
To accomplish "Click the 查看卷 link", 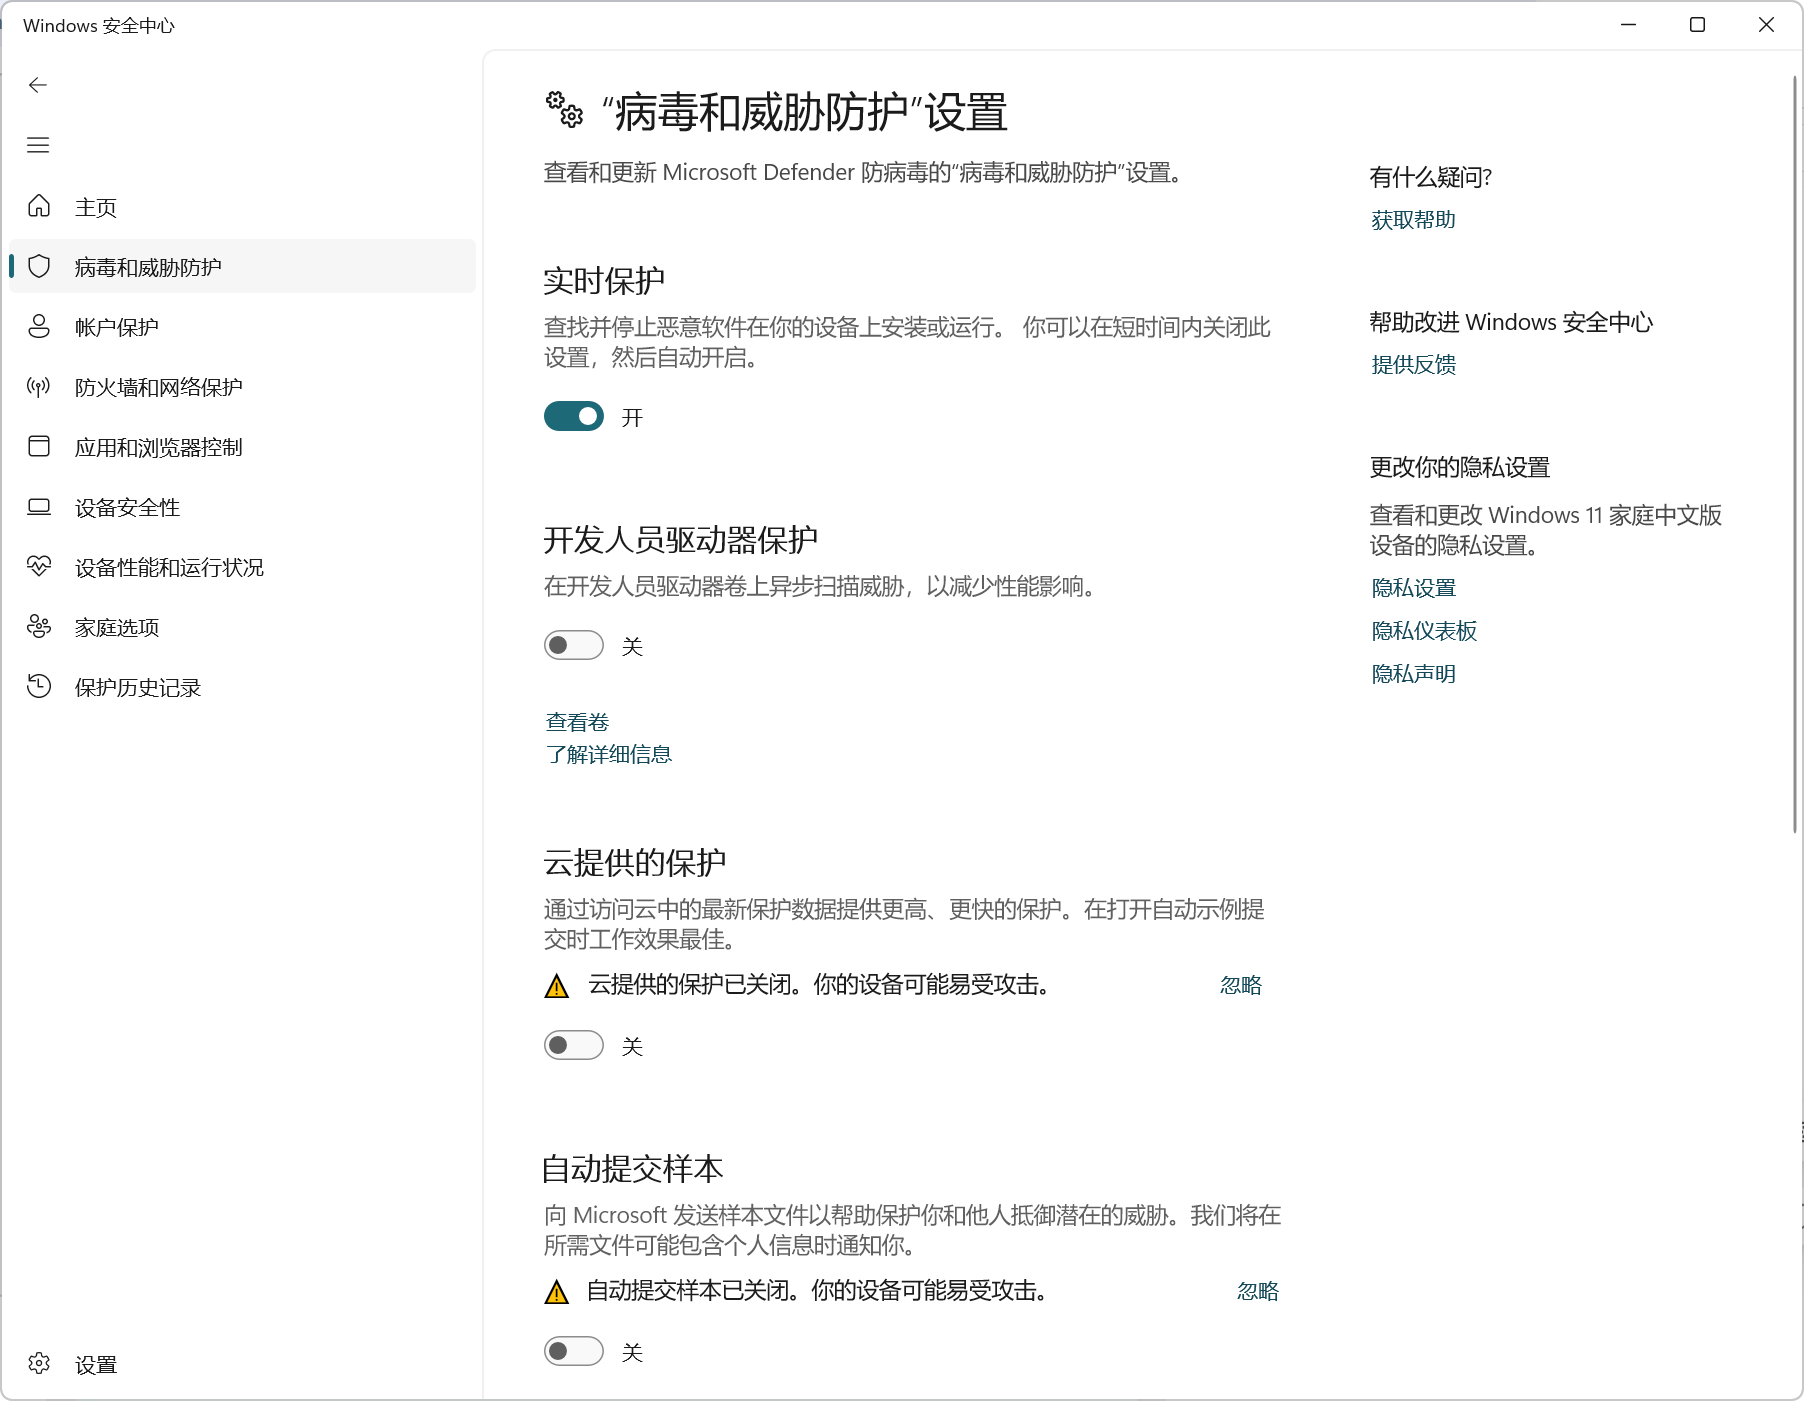I will (x=577, y=722).
